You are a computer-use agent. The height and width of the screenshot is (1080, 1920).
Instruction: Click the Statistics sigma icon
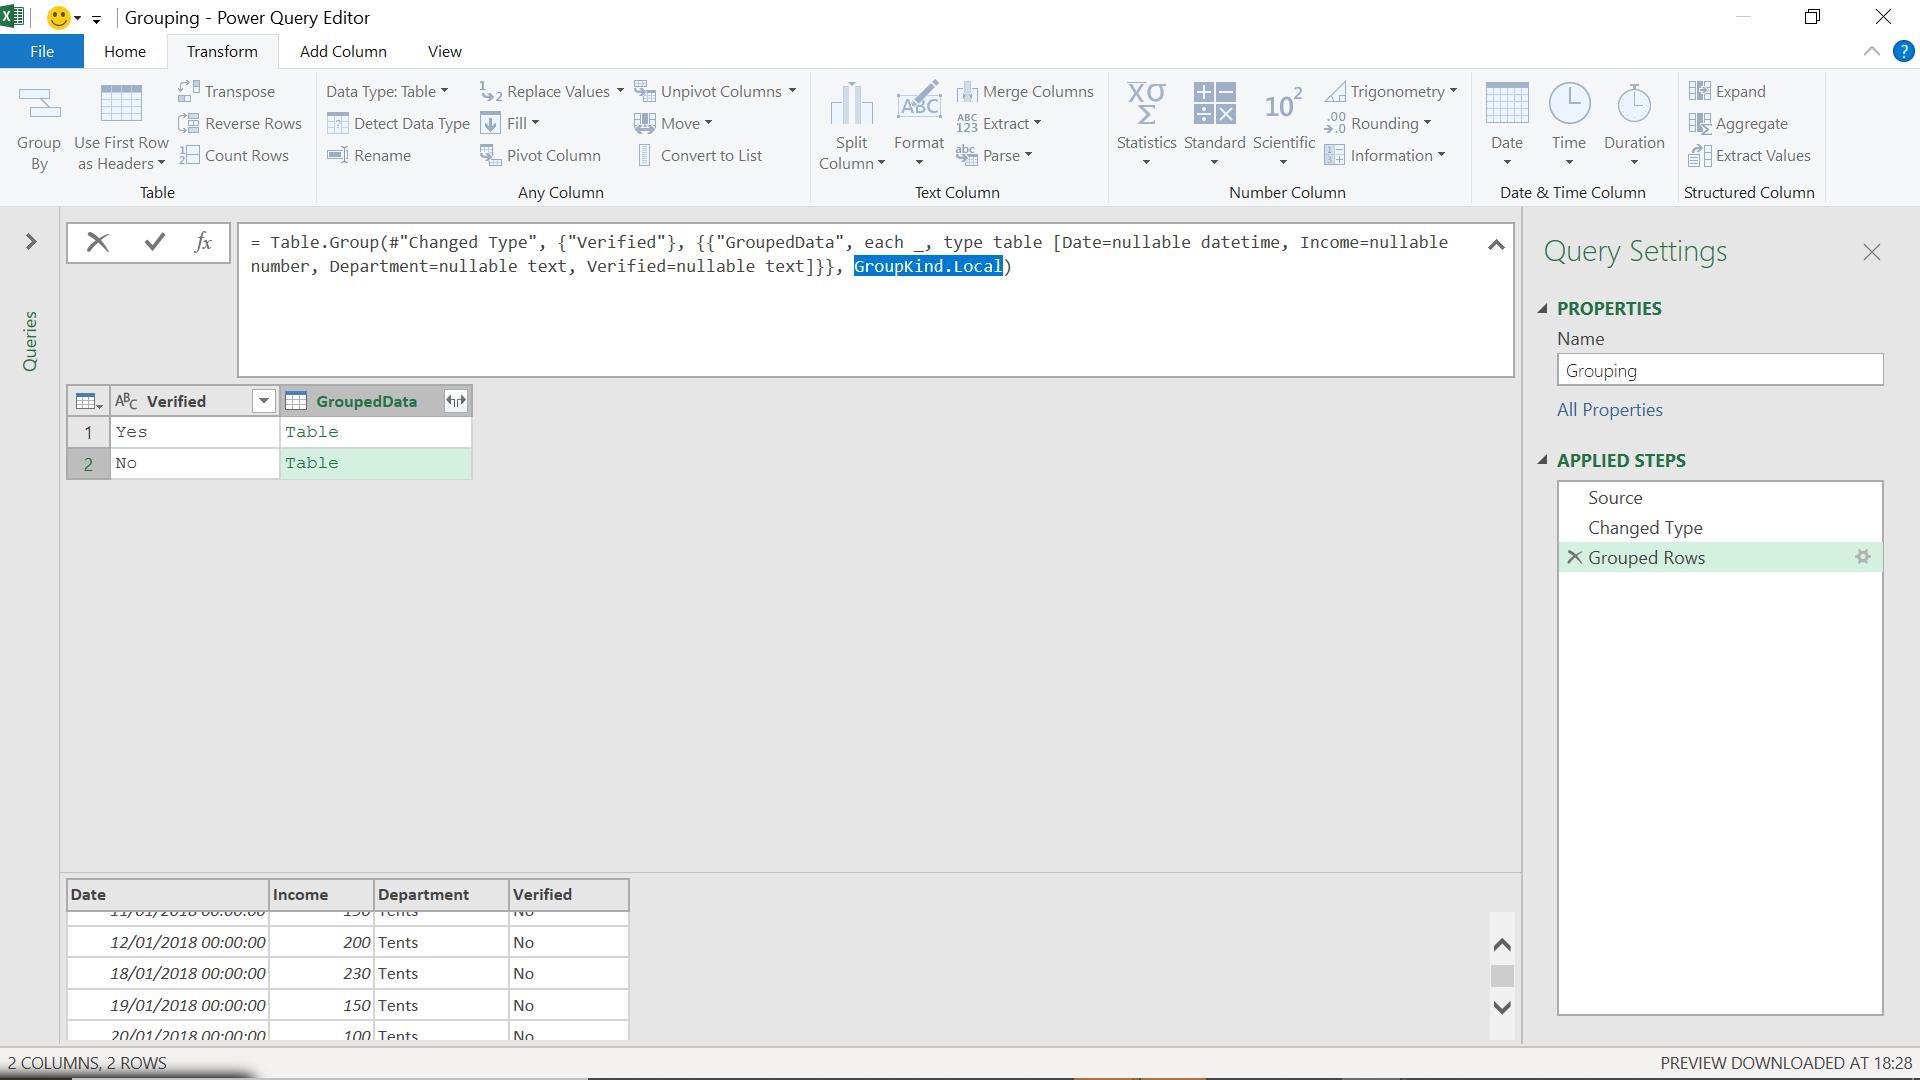[x=1146, y=104]
